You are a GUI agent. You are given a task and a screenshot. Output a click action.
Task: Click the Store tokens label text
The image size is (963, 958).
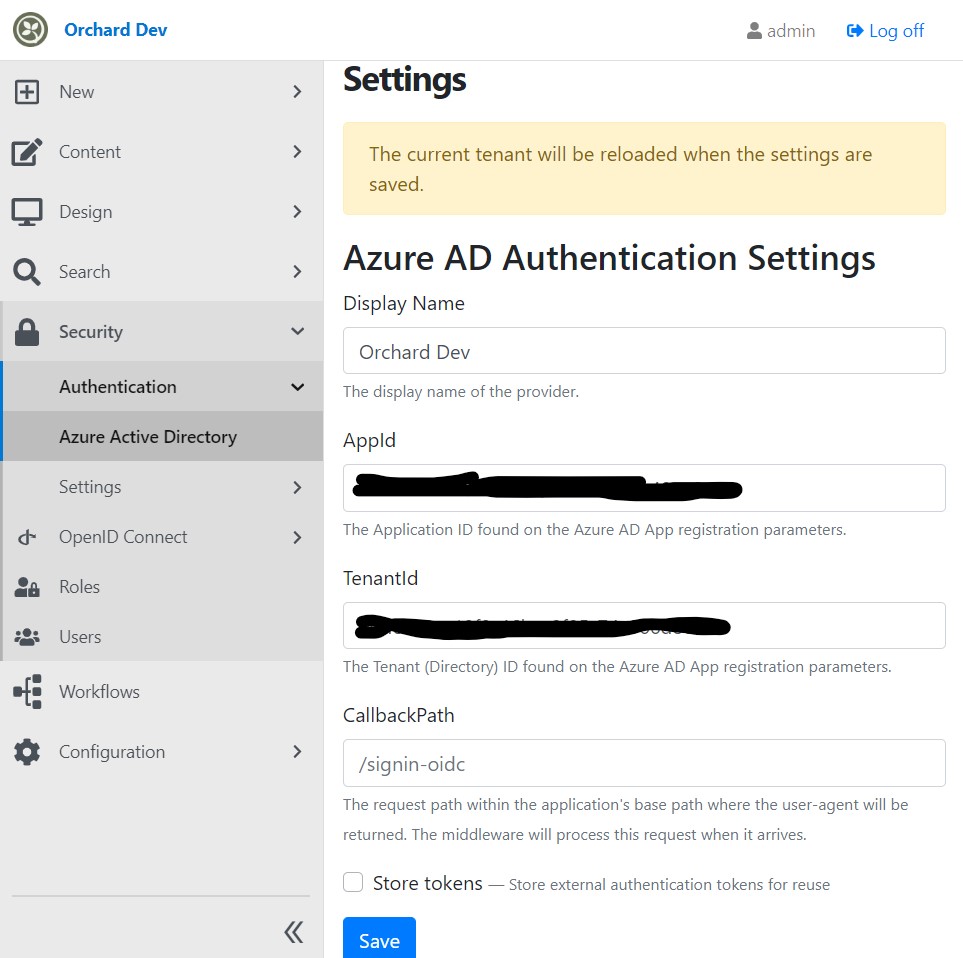427,883
